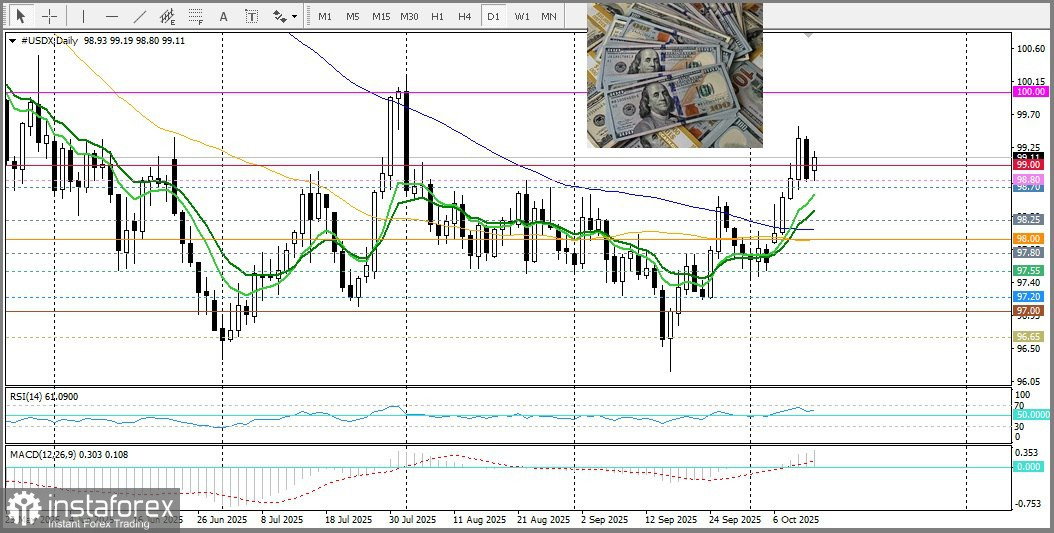Viewport: 1054px width, 533px height.
Task: Select the red 99.00 price level label
Action: [x=1029, y=165]
